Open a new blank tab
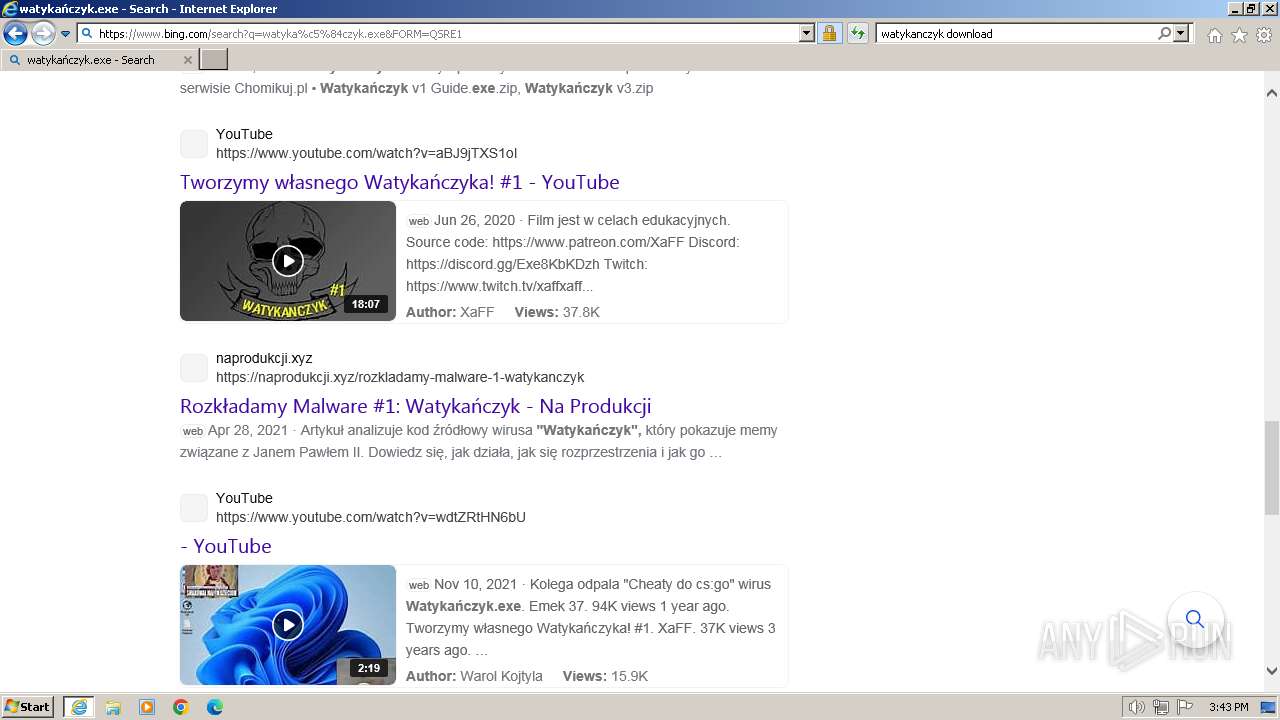1280x720 pixels. pyautogui.click(x=214, y=60)
